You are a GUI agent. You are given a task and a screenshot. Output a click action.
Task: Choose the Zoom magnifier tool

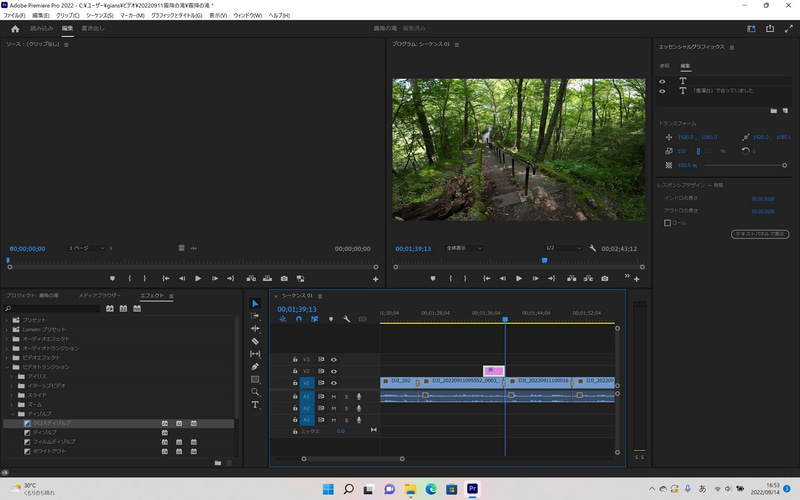pyautogui.click(x=255, y=392)
